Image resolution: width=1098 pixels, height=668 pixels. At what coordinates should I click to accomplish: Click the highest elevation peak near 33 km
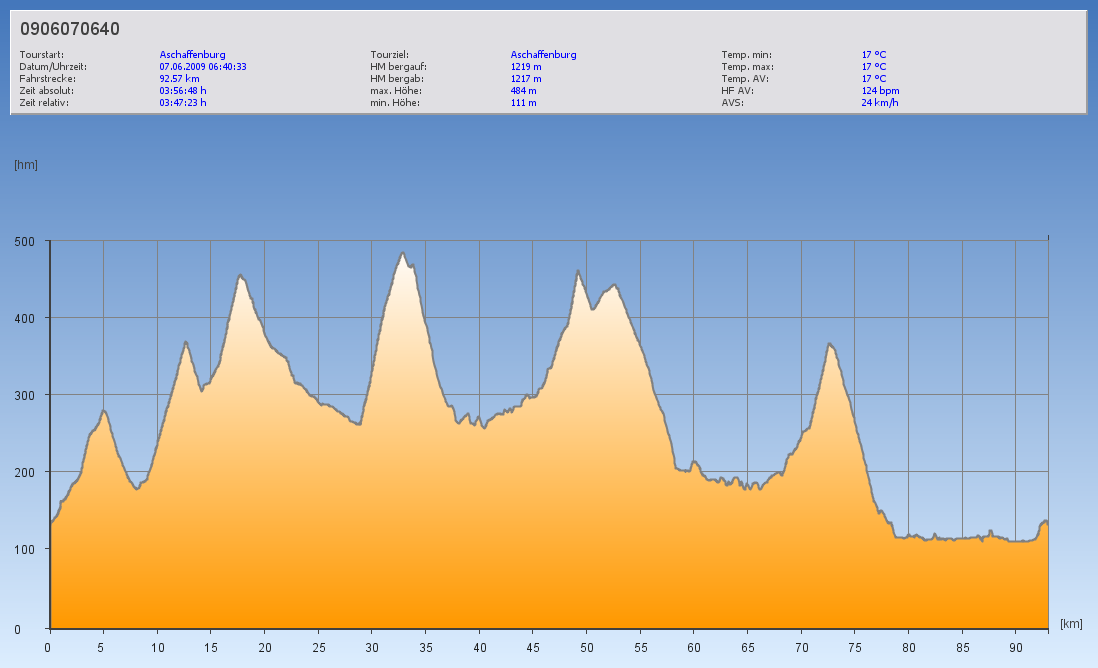coord(403,253)
